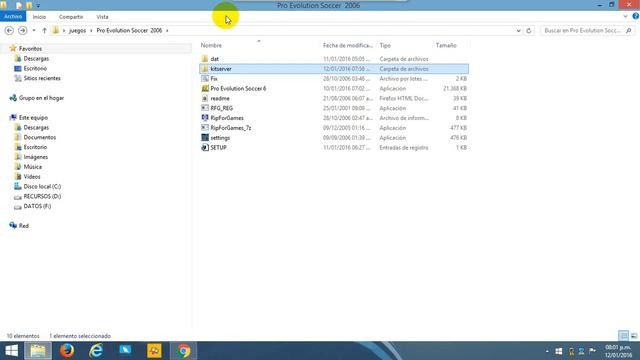The height and width of the screenshot is (360, 640).
Task: Open Imágenes under Este equipo
Action: [x=36, y=157]
